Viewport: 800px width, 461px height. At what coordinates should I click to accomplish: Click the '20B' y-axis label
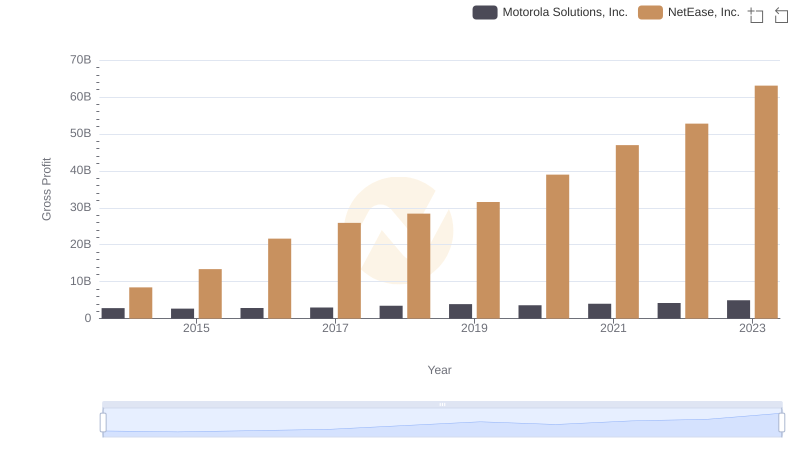coord(81,244)
